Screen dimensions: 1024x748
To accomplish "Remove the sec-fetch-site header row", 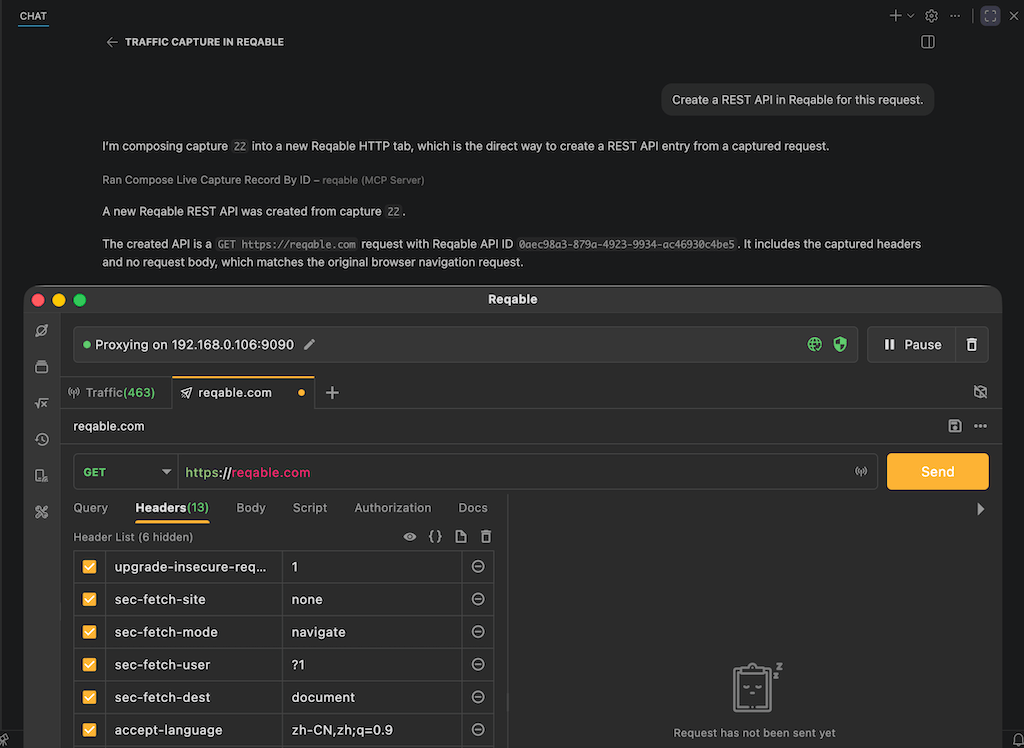I will pos(478,599).
